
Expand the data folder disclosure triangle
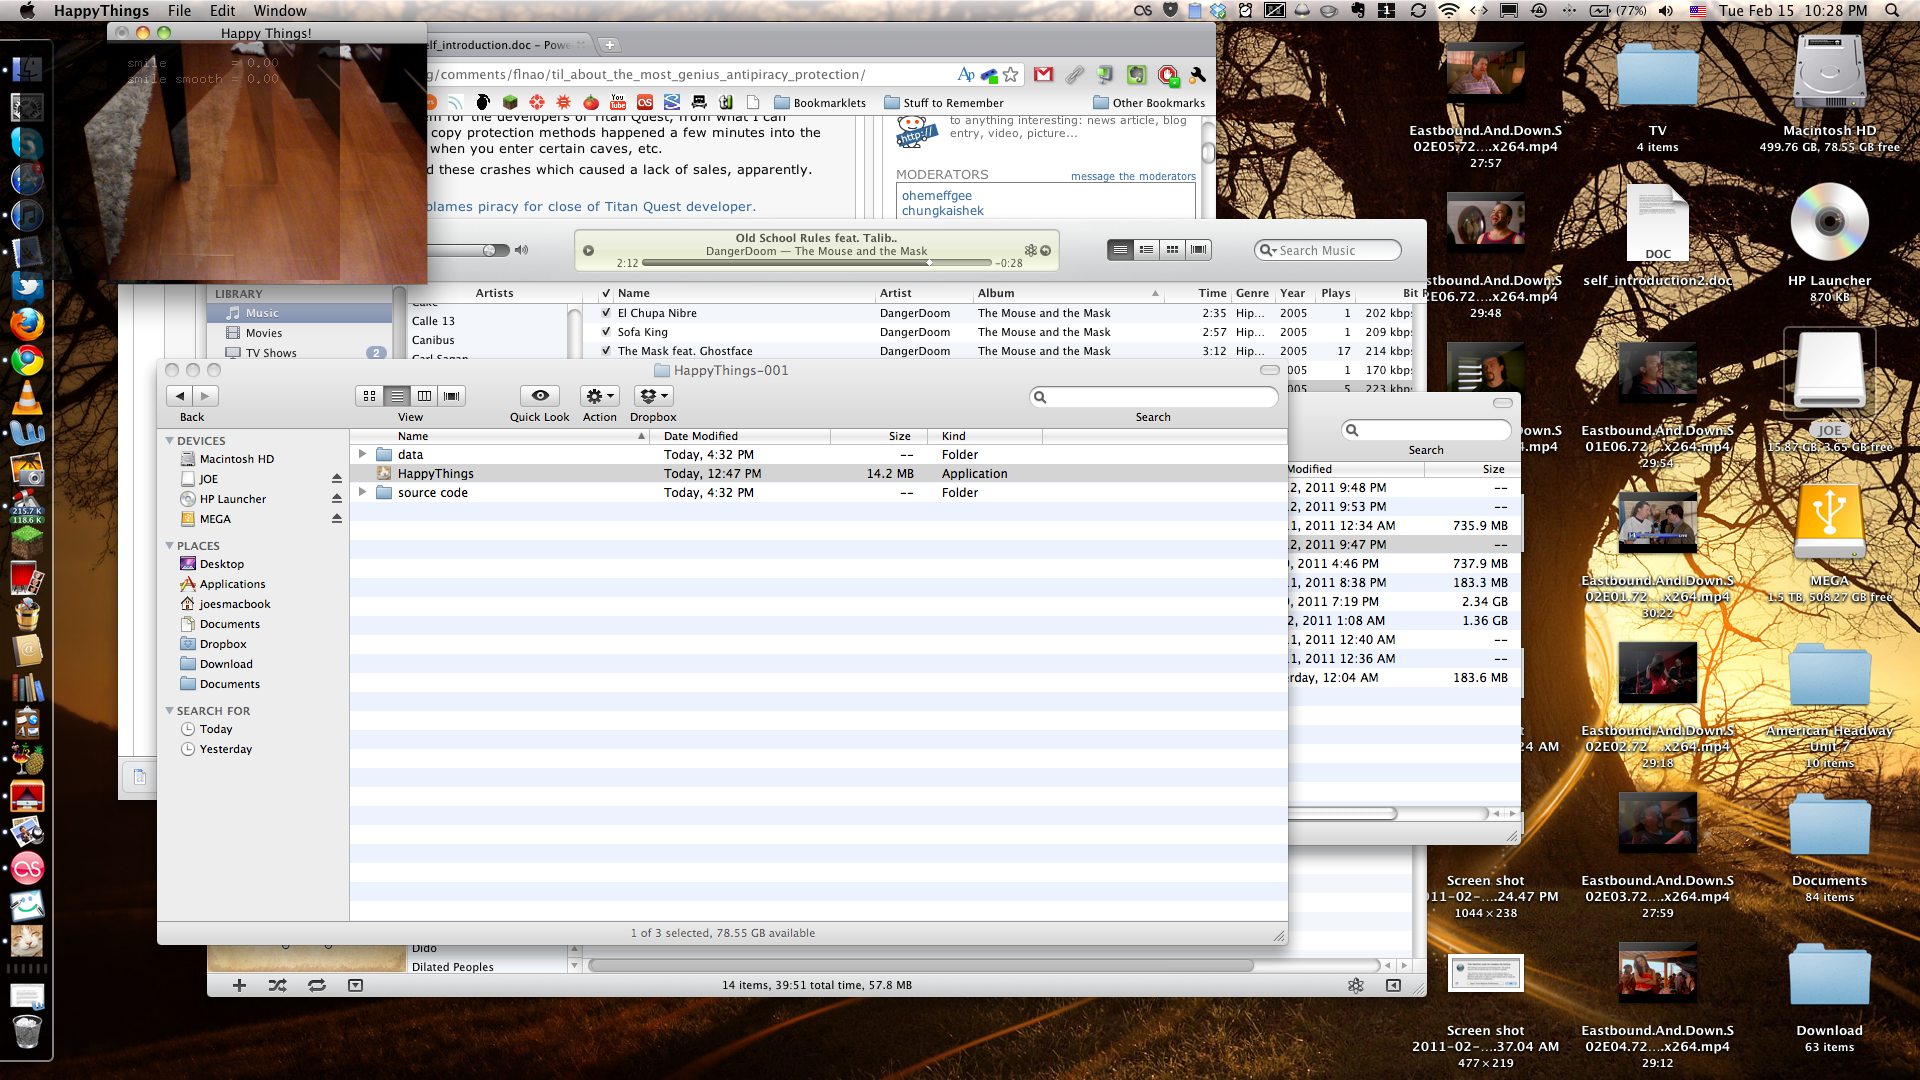pos(363,454)
